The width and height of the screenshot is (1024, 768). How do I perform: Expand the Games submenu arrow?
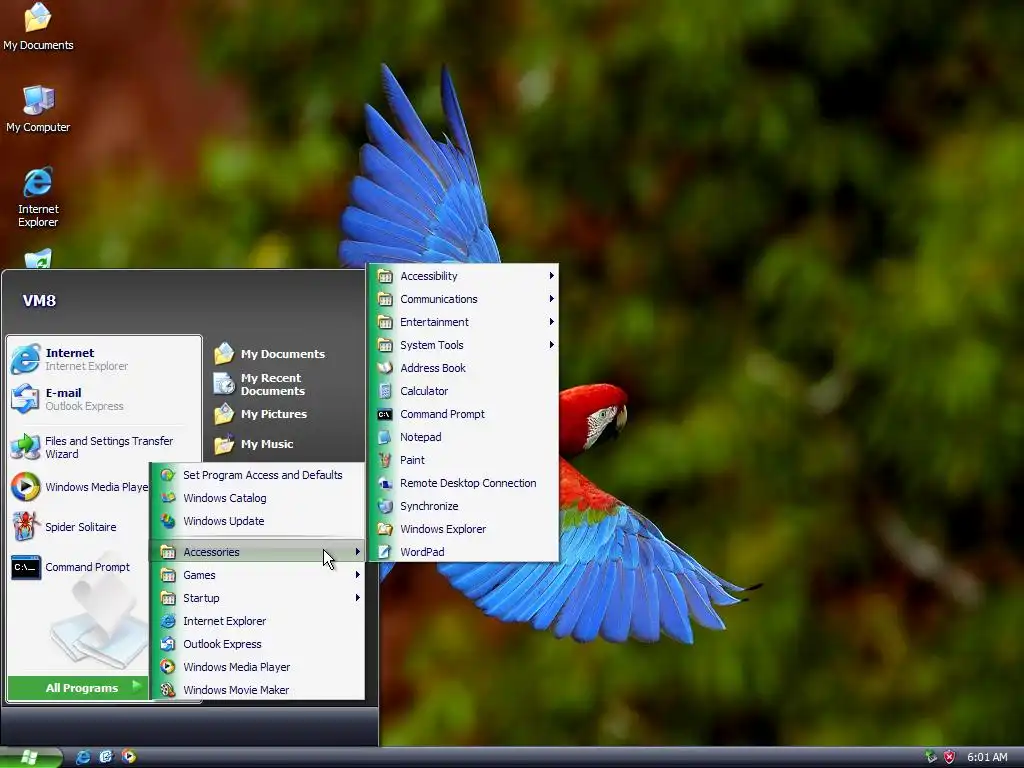coord(357,575)
